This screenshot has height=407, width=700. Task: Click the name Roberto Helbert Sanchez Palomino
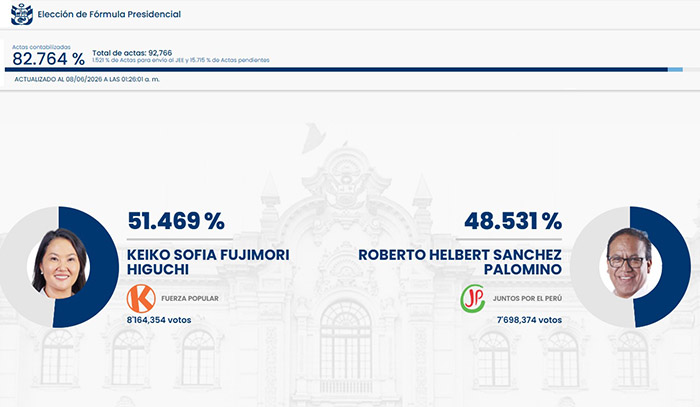(x=460, y=262)
